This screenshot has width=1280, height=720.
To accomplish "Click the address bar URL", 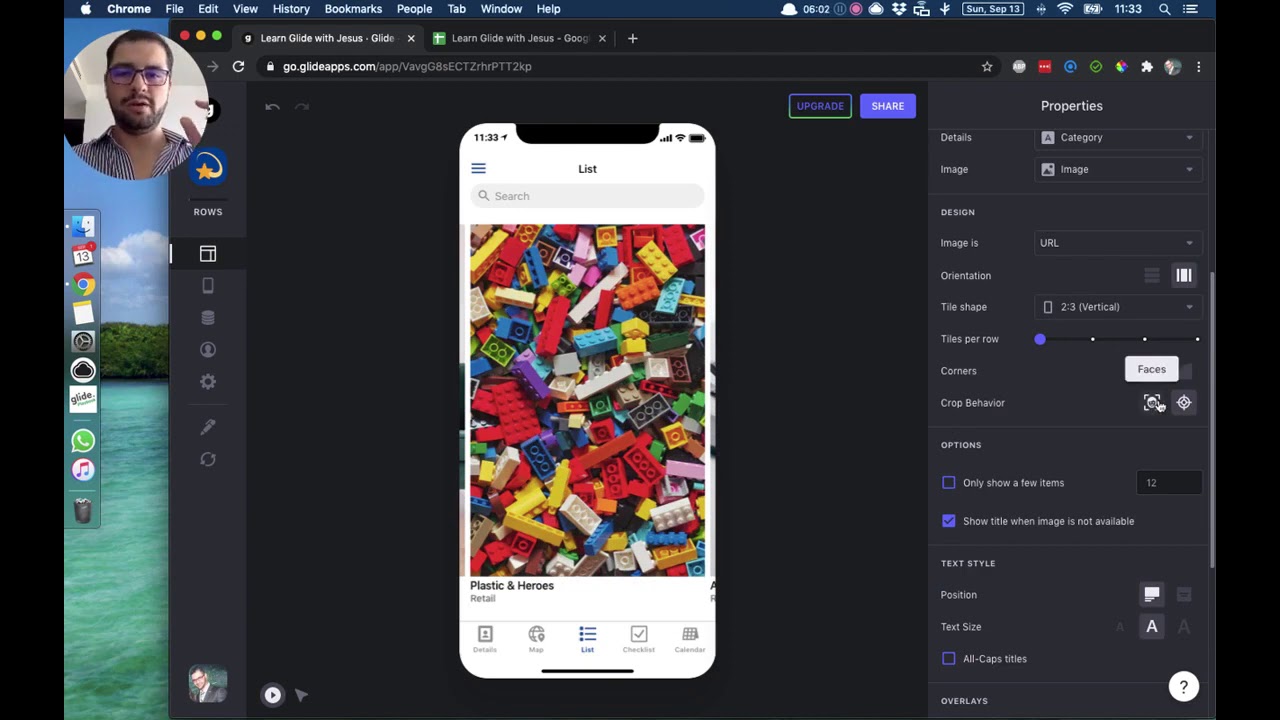I will pyautogui.click(x=407, y=67).
